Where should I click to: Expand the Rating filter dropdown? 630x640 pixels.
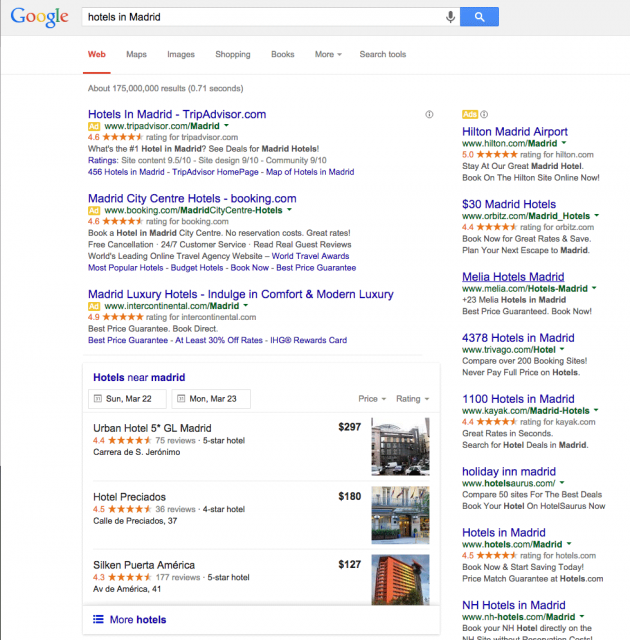click(411, 399)
